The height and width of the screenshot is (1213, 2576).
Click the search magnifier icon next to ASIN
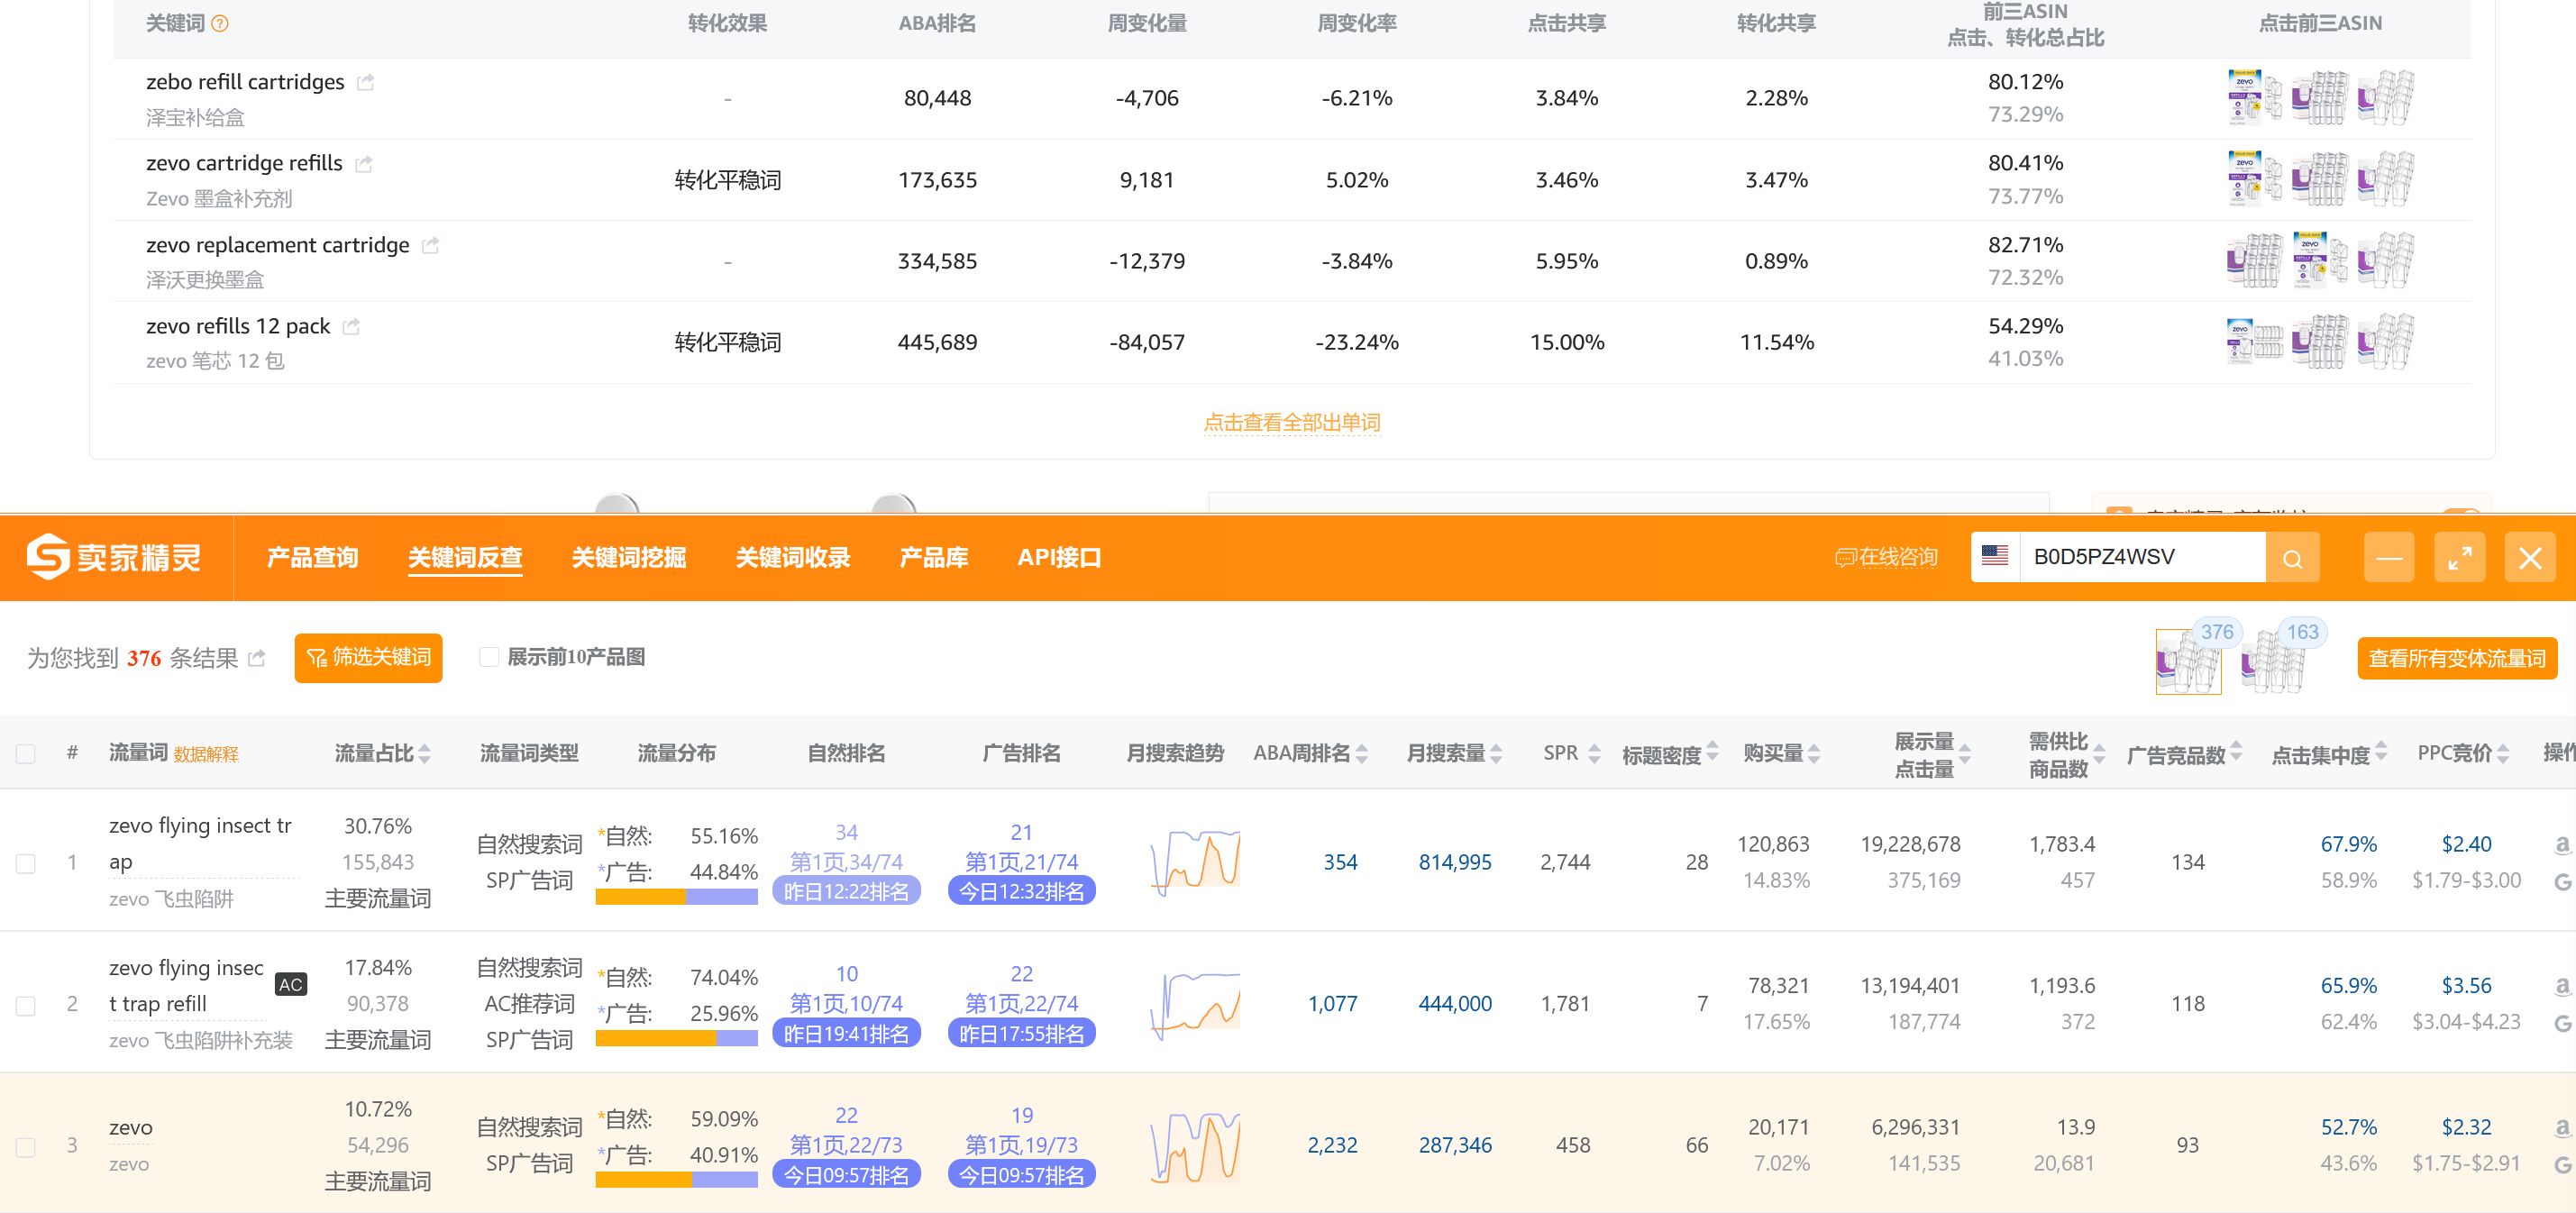(x=2292, y=558)
